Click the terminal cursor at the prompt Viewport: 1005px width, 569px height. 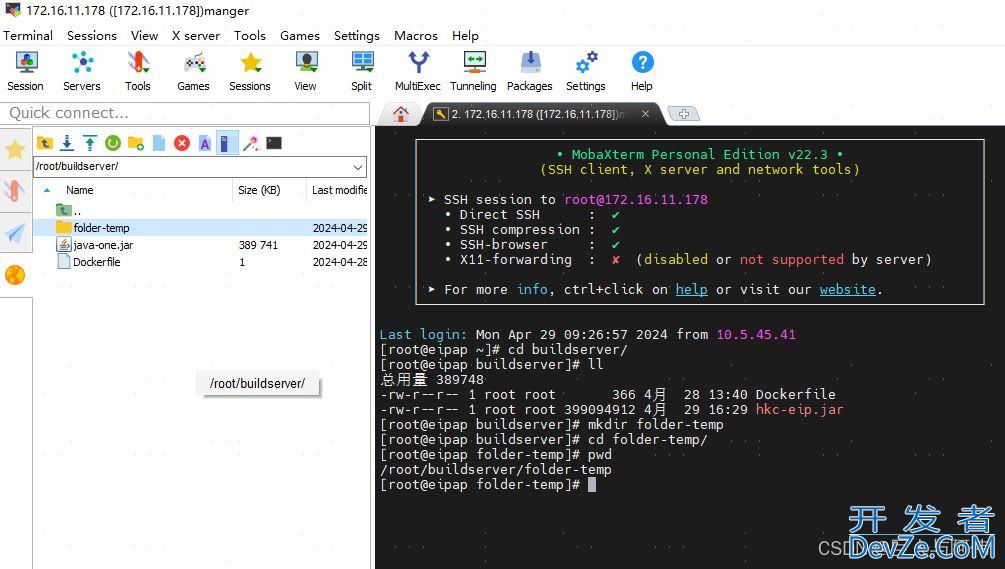click(x=592, y=485)
